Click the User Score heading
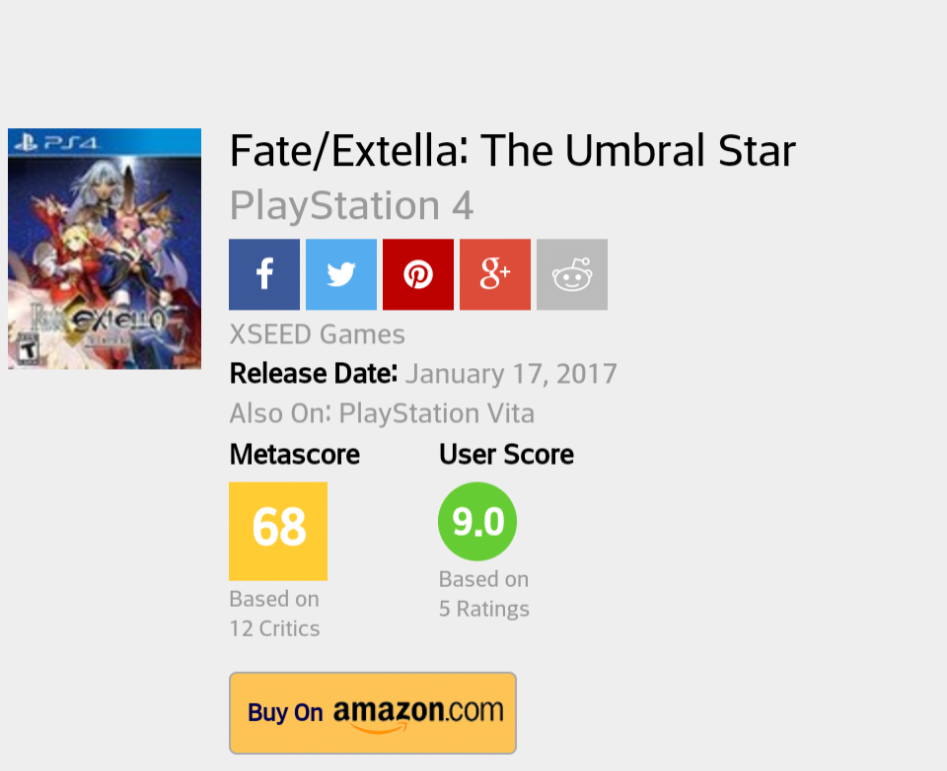 (506, 454)
